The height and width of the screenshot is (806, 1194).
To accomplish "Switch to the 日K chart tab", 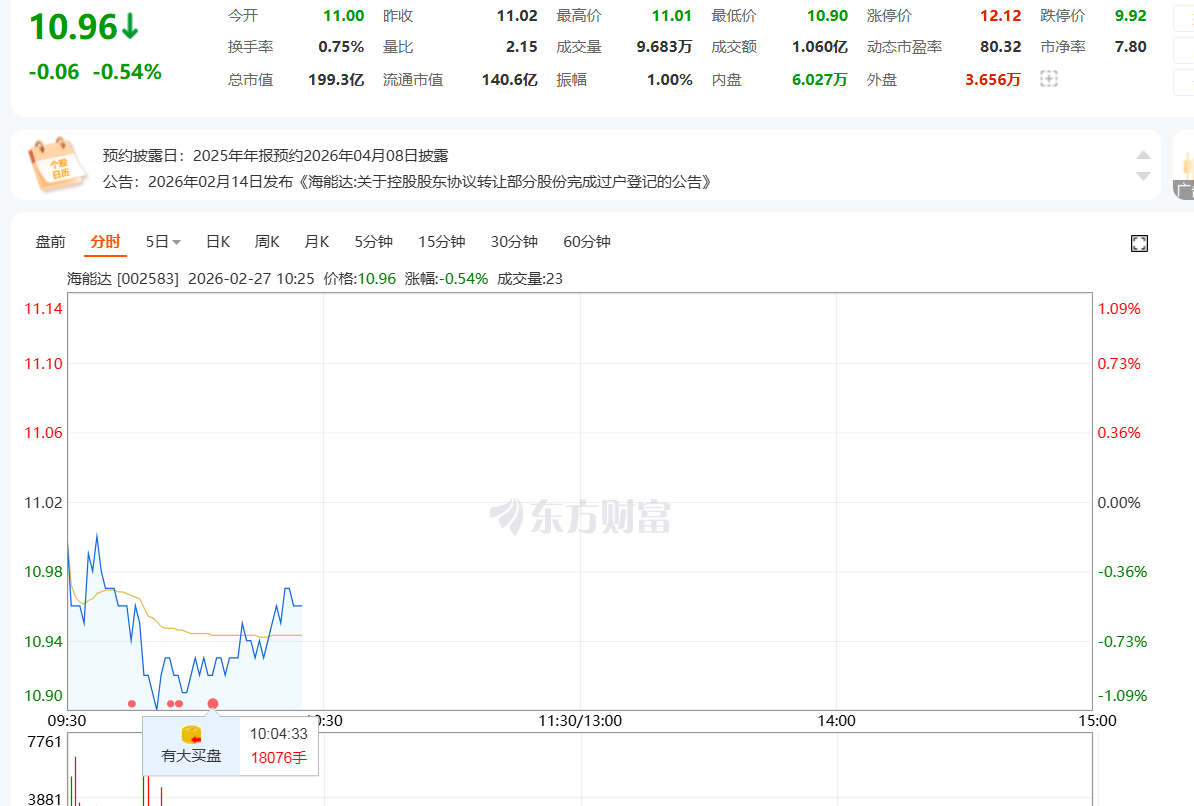I will click(218, 241).
